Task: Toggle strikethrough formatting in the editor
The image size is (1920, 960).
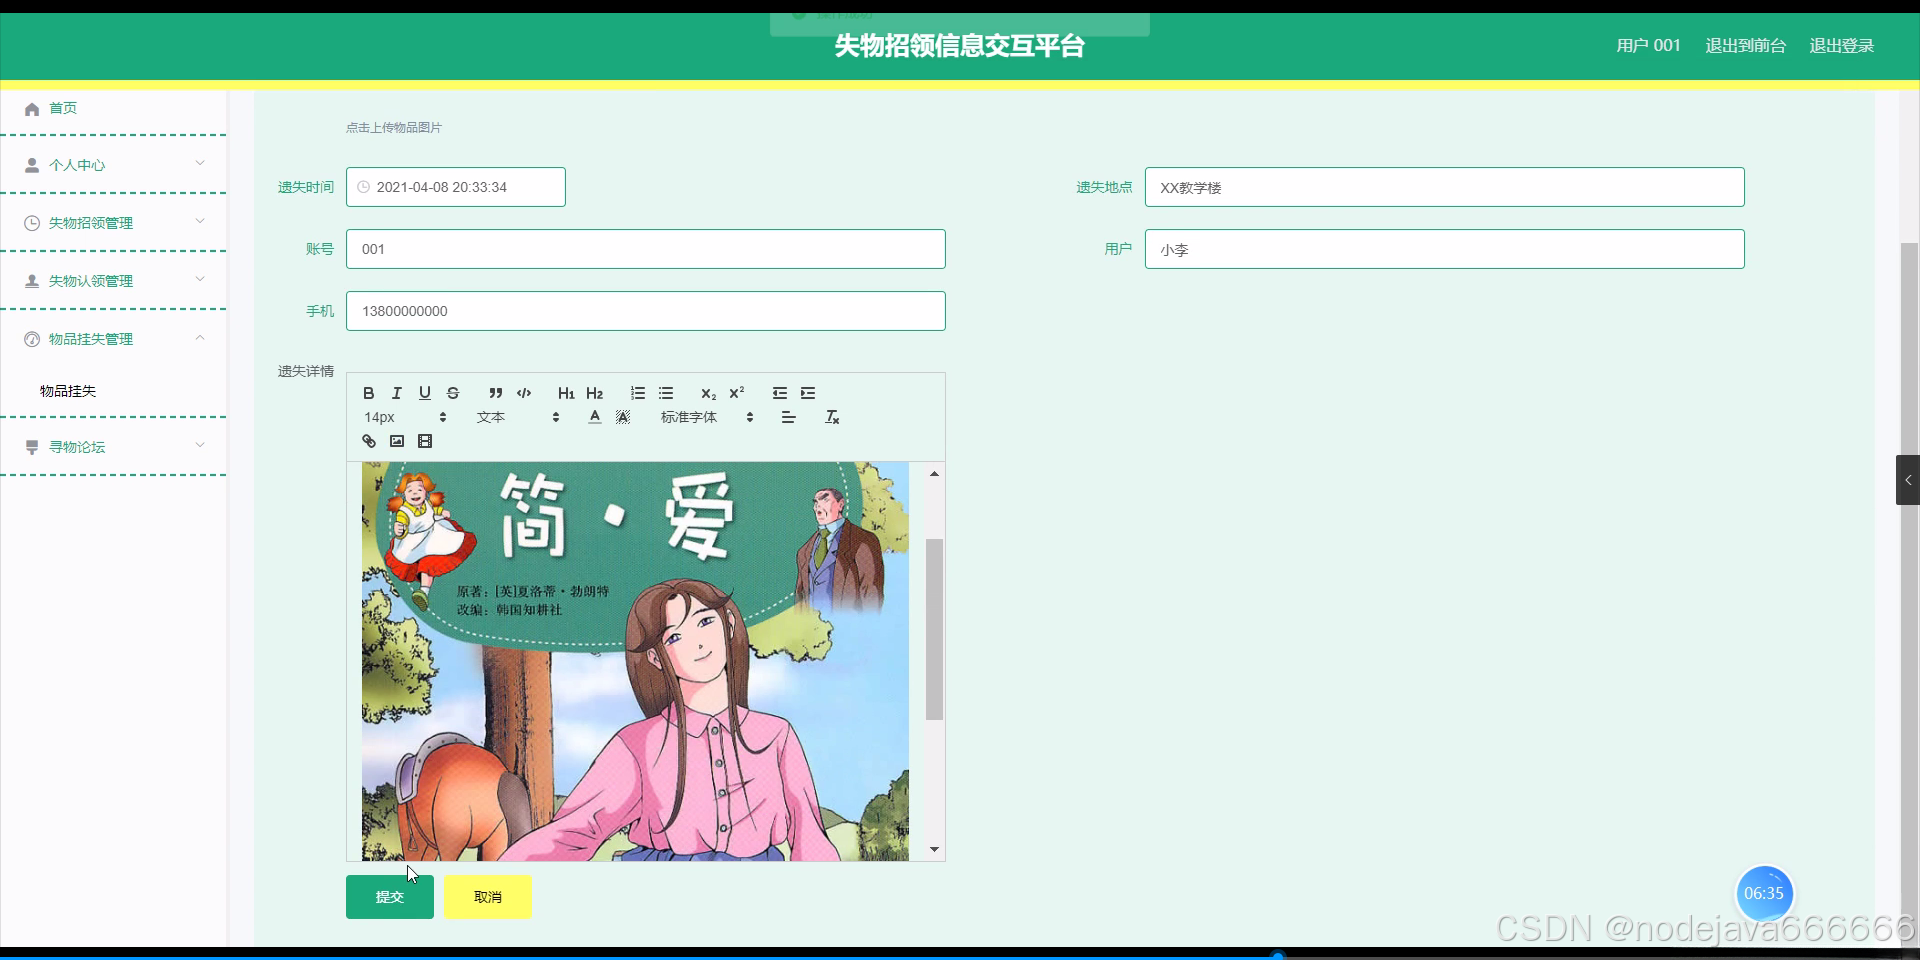Action: [x=453, y=393]
